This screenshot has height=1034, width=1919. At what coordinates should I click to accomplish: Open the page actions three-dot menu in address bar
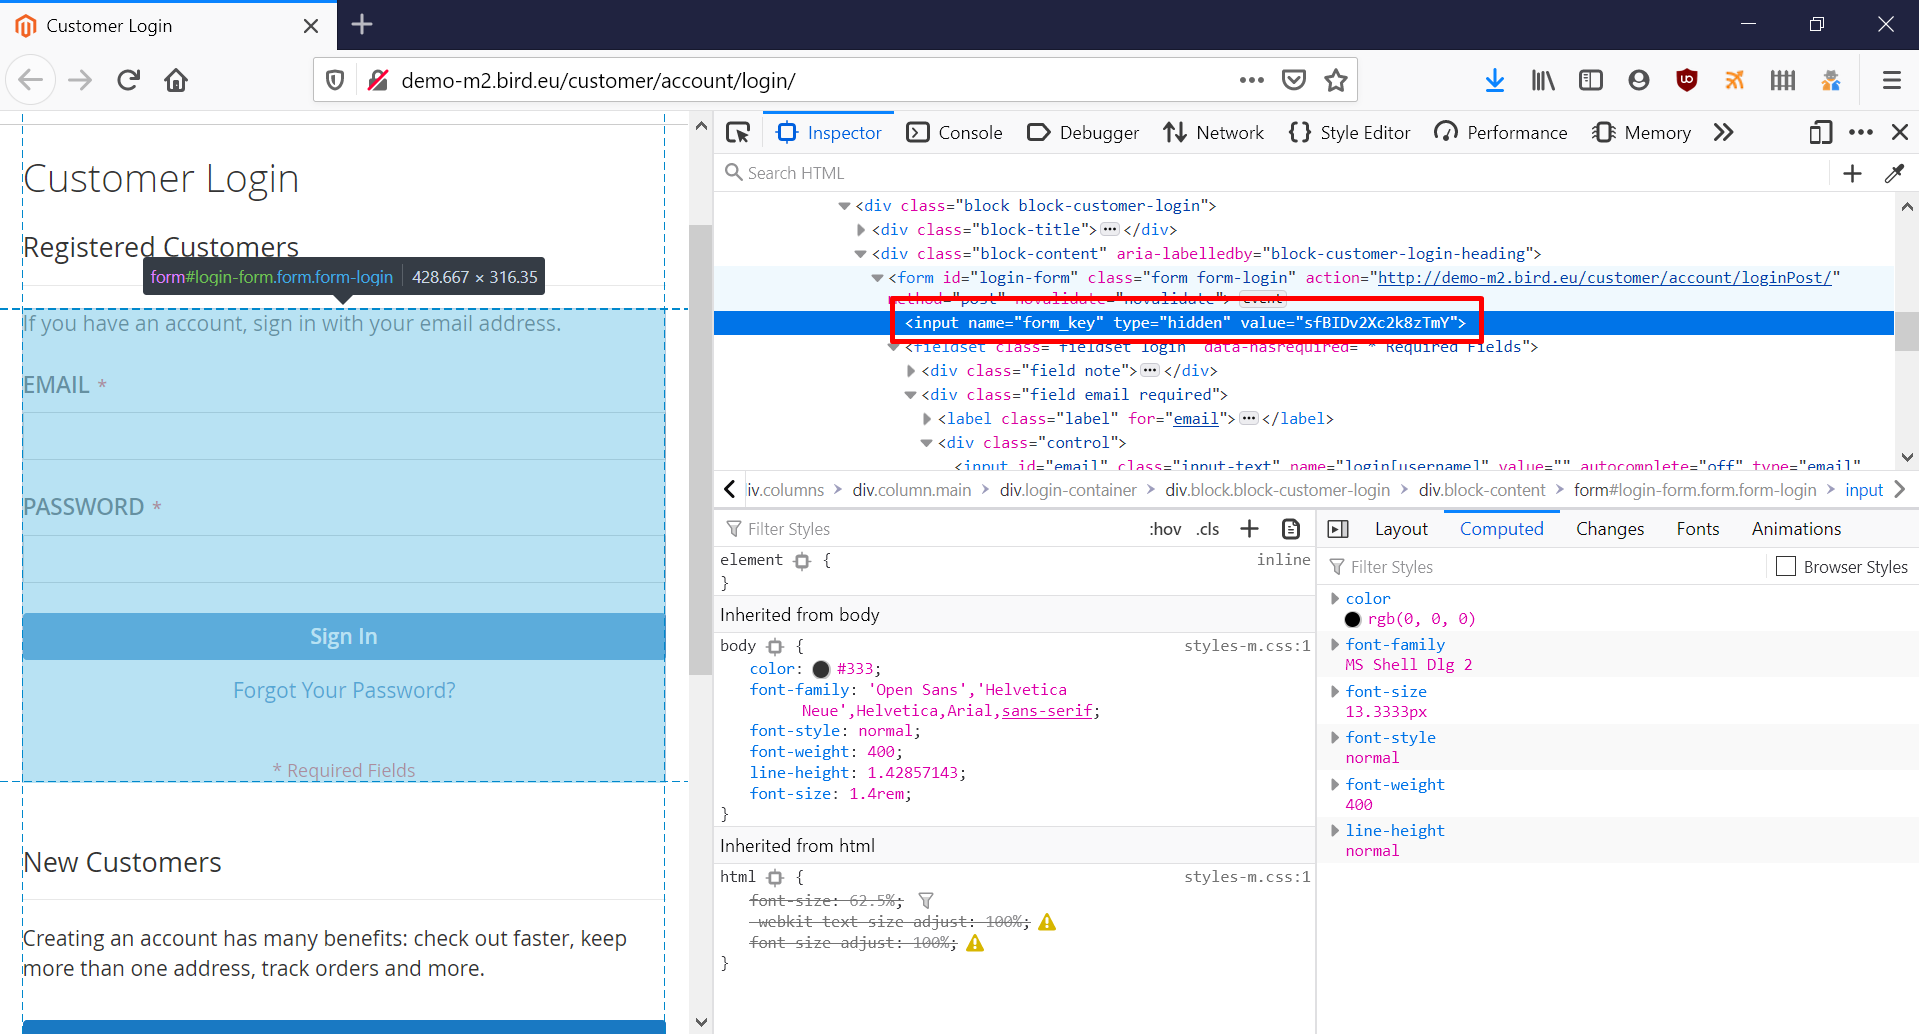coord(1251,80)
